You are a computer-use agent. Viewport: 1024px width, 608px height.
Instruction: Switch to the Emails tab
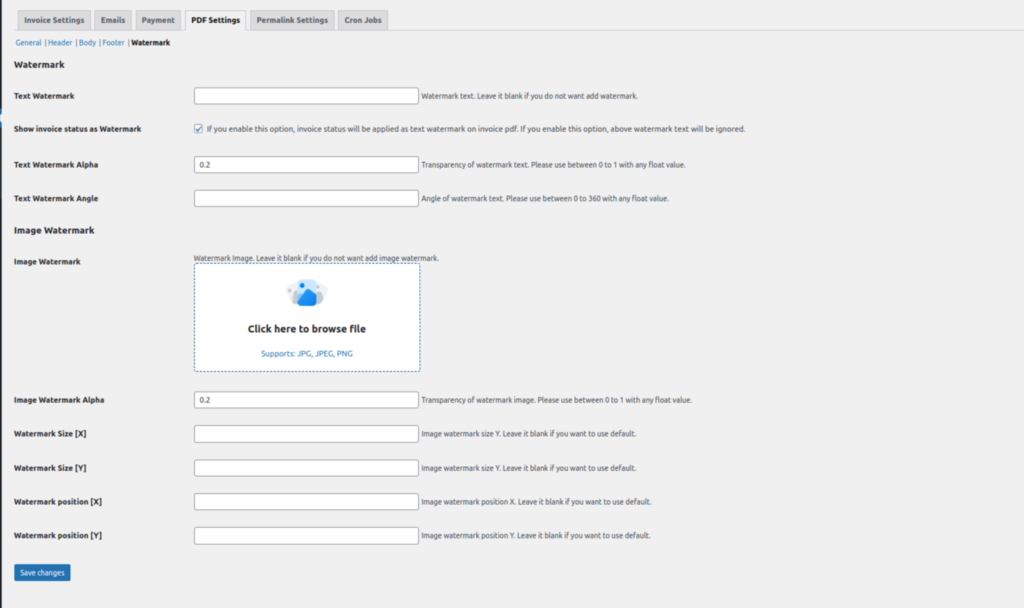click(112, 19)
